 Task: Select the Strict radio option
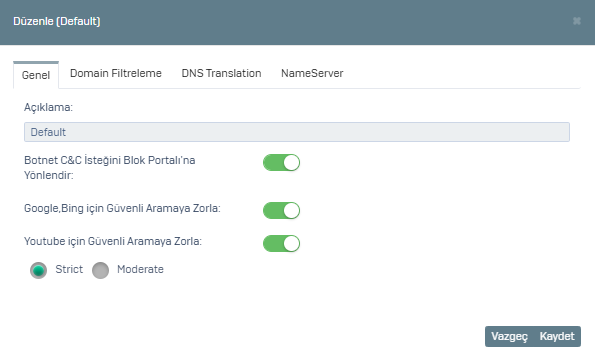(38, 270)
